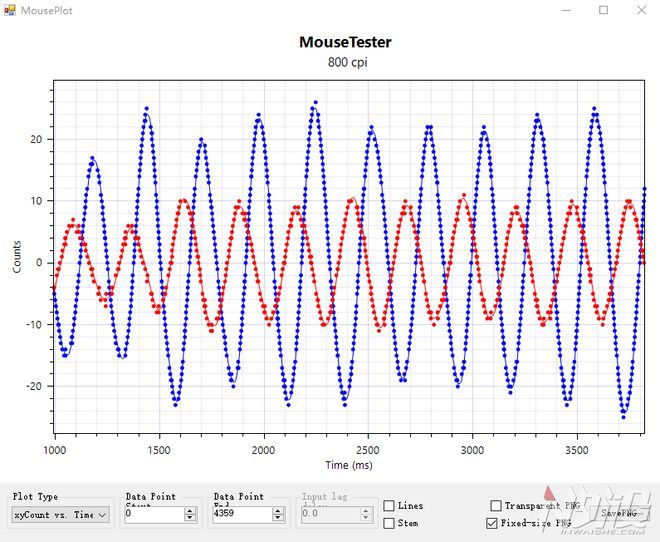Click the SavePNG button
Screen dimensions: 660x542
618,513
